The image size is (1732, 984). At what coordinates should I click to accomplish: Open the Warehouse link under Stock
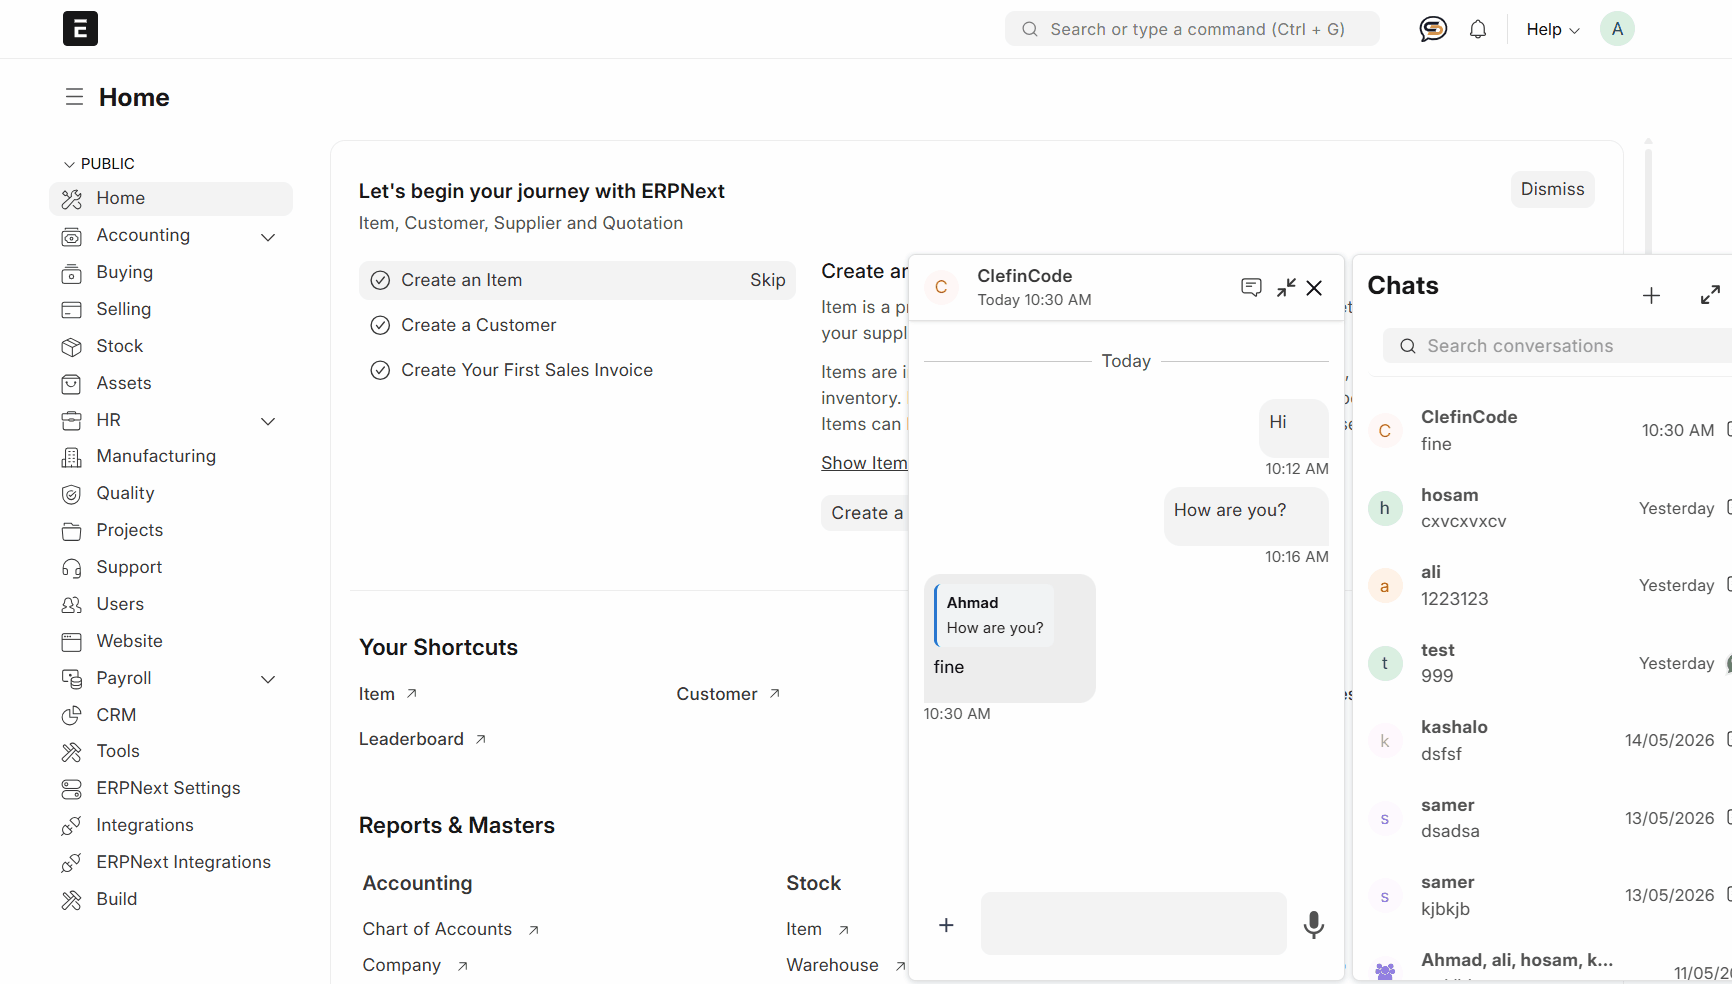845,965
